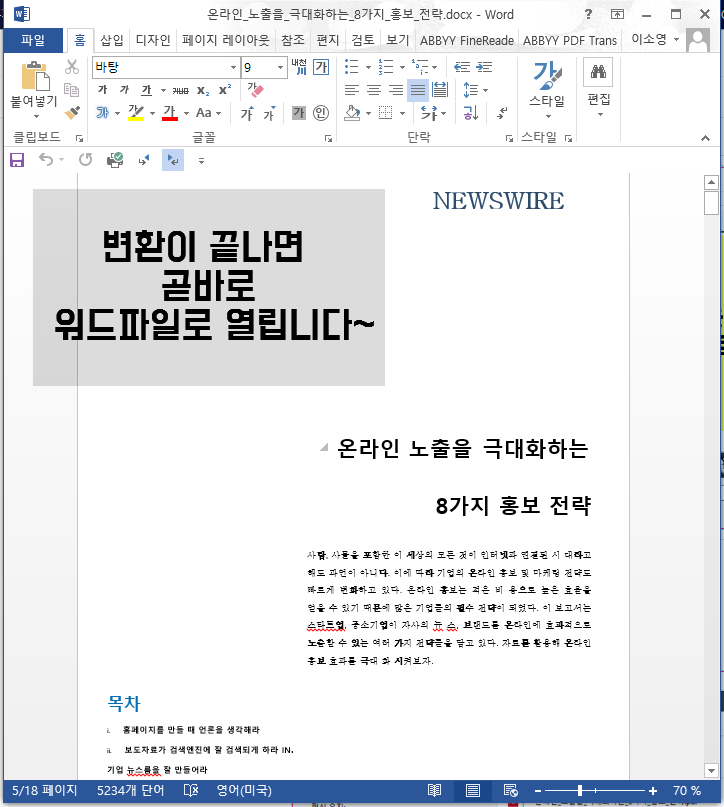Screen dimensions: 724x807
Task: Click the Cut scissors icon
Action: (72, 67)
